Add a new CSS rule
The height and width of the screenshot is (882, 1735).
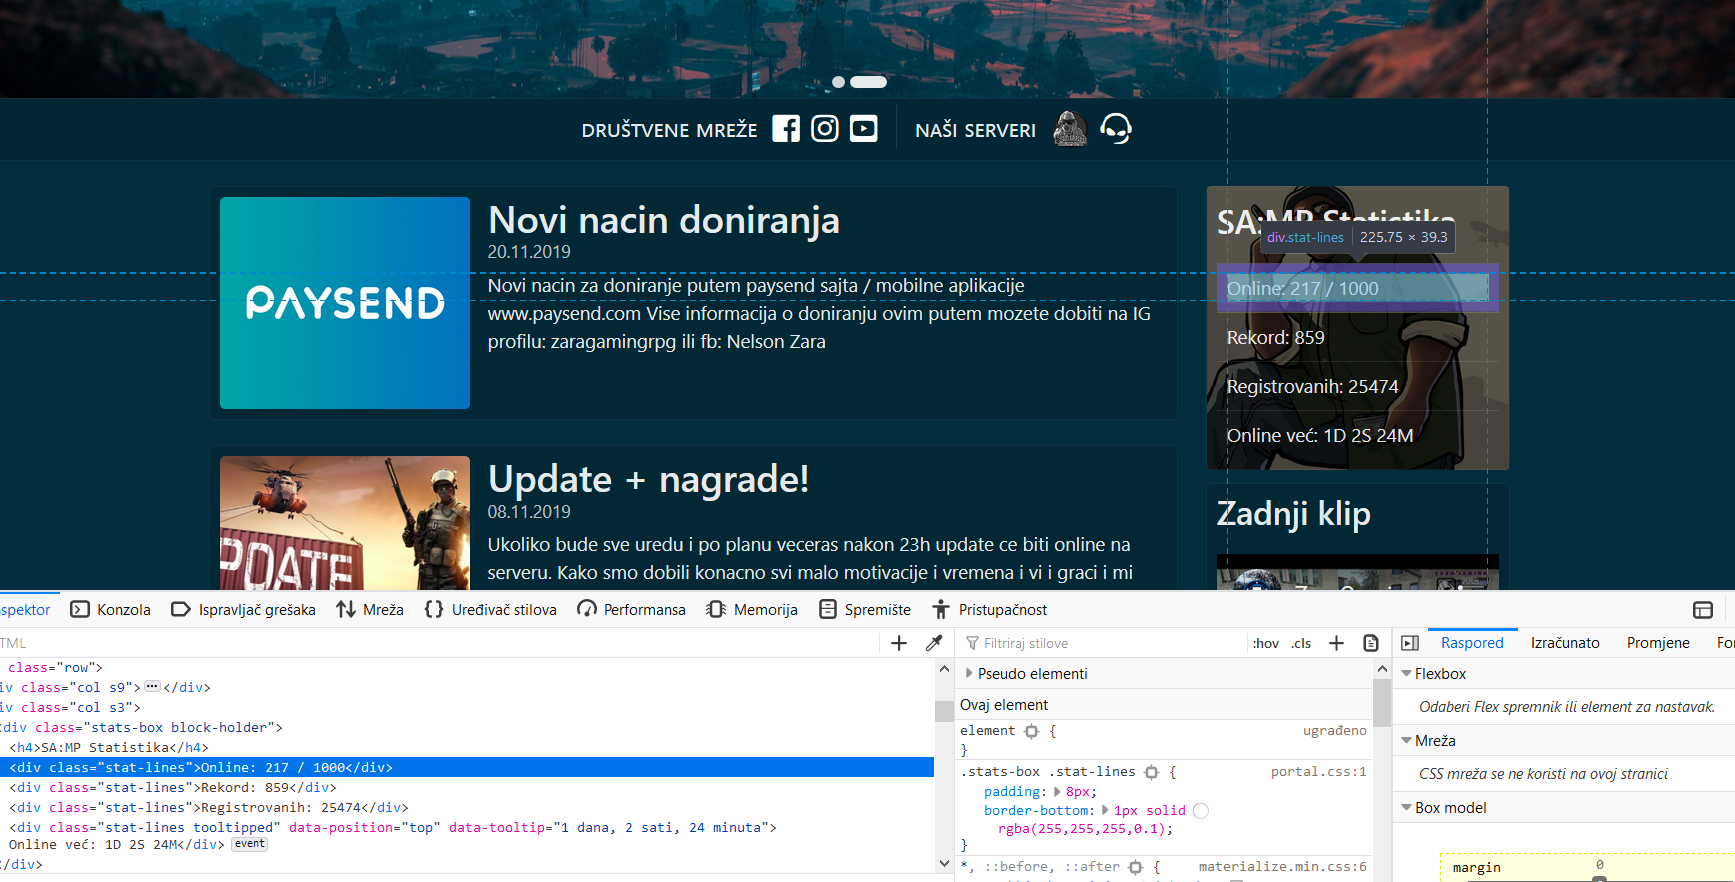coord(1336,643)
